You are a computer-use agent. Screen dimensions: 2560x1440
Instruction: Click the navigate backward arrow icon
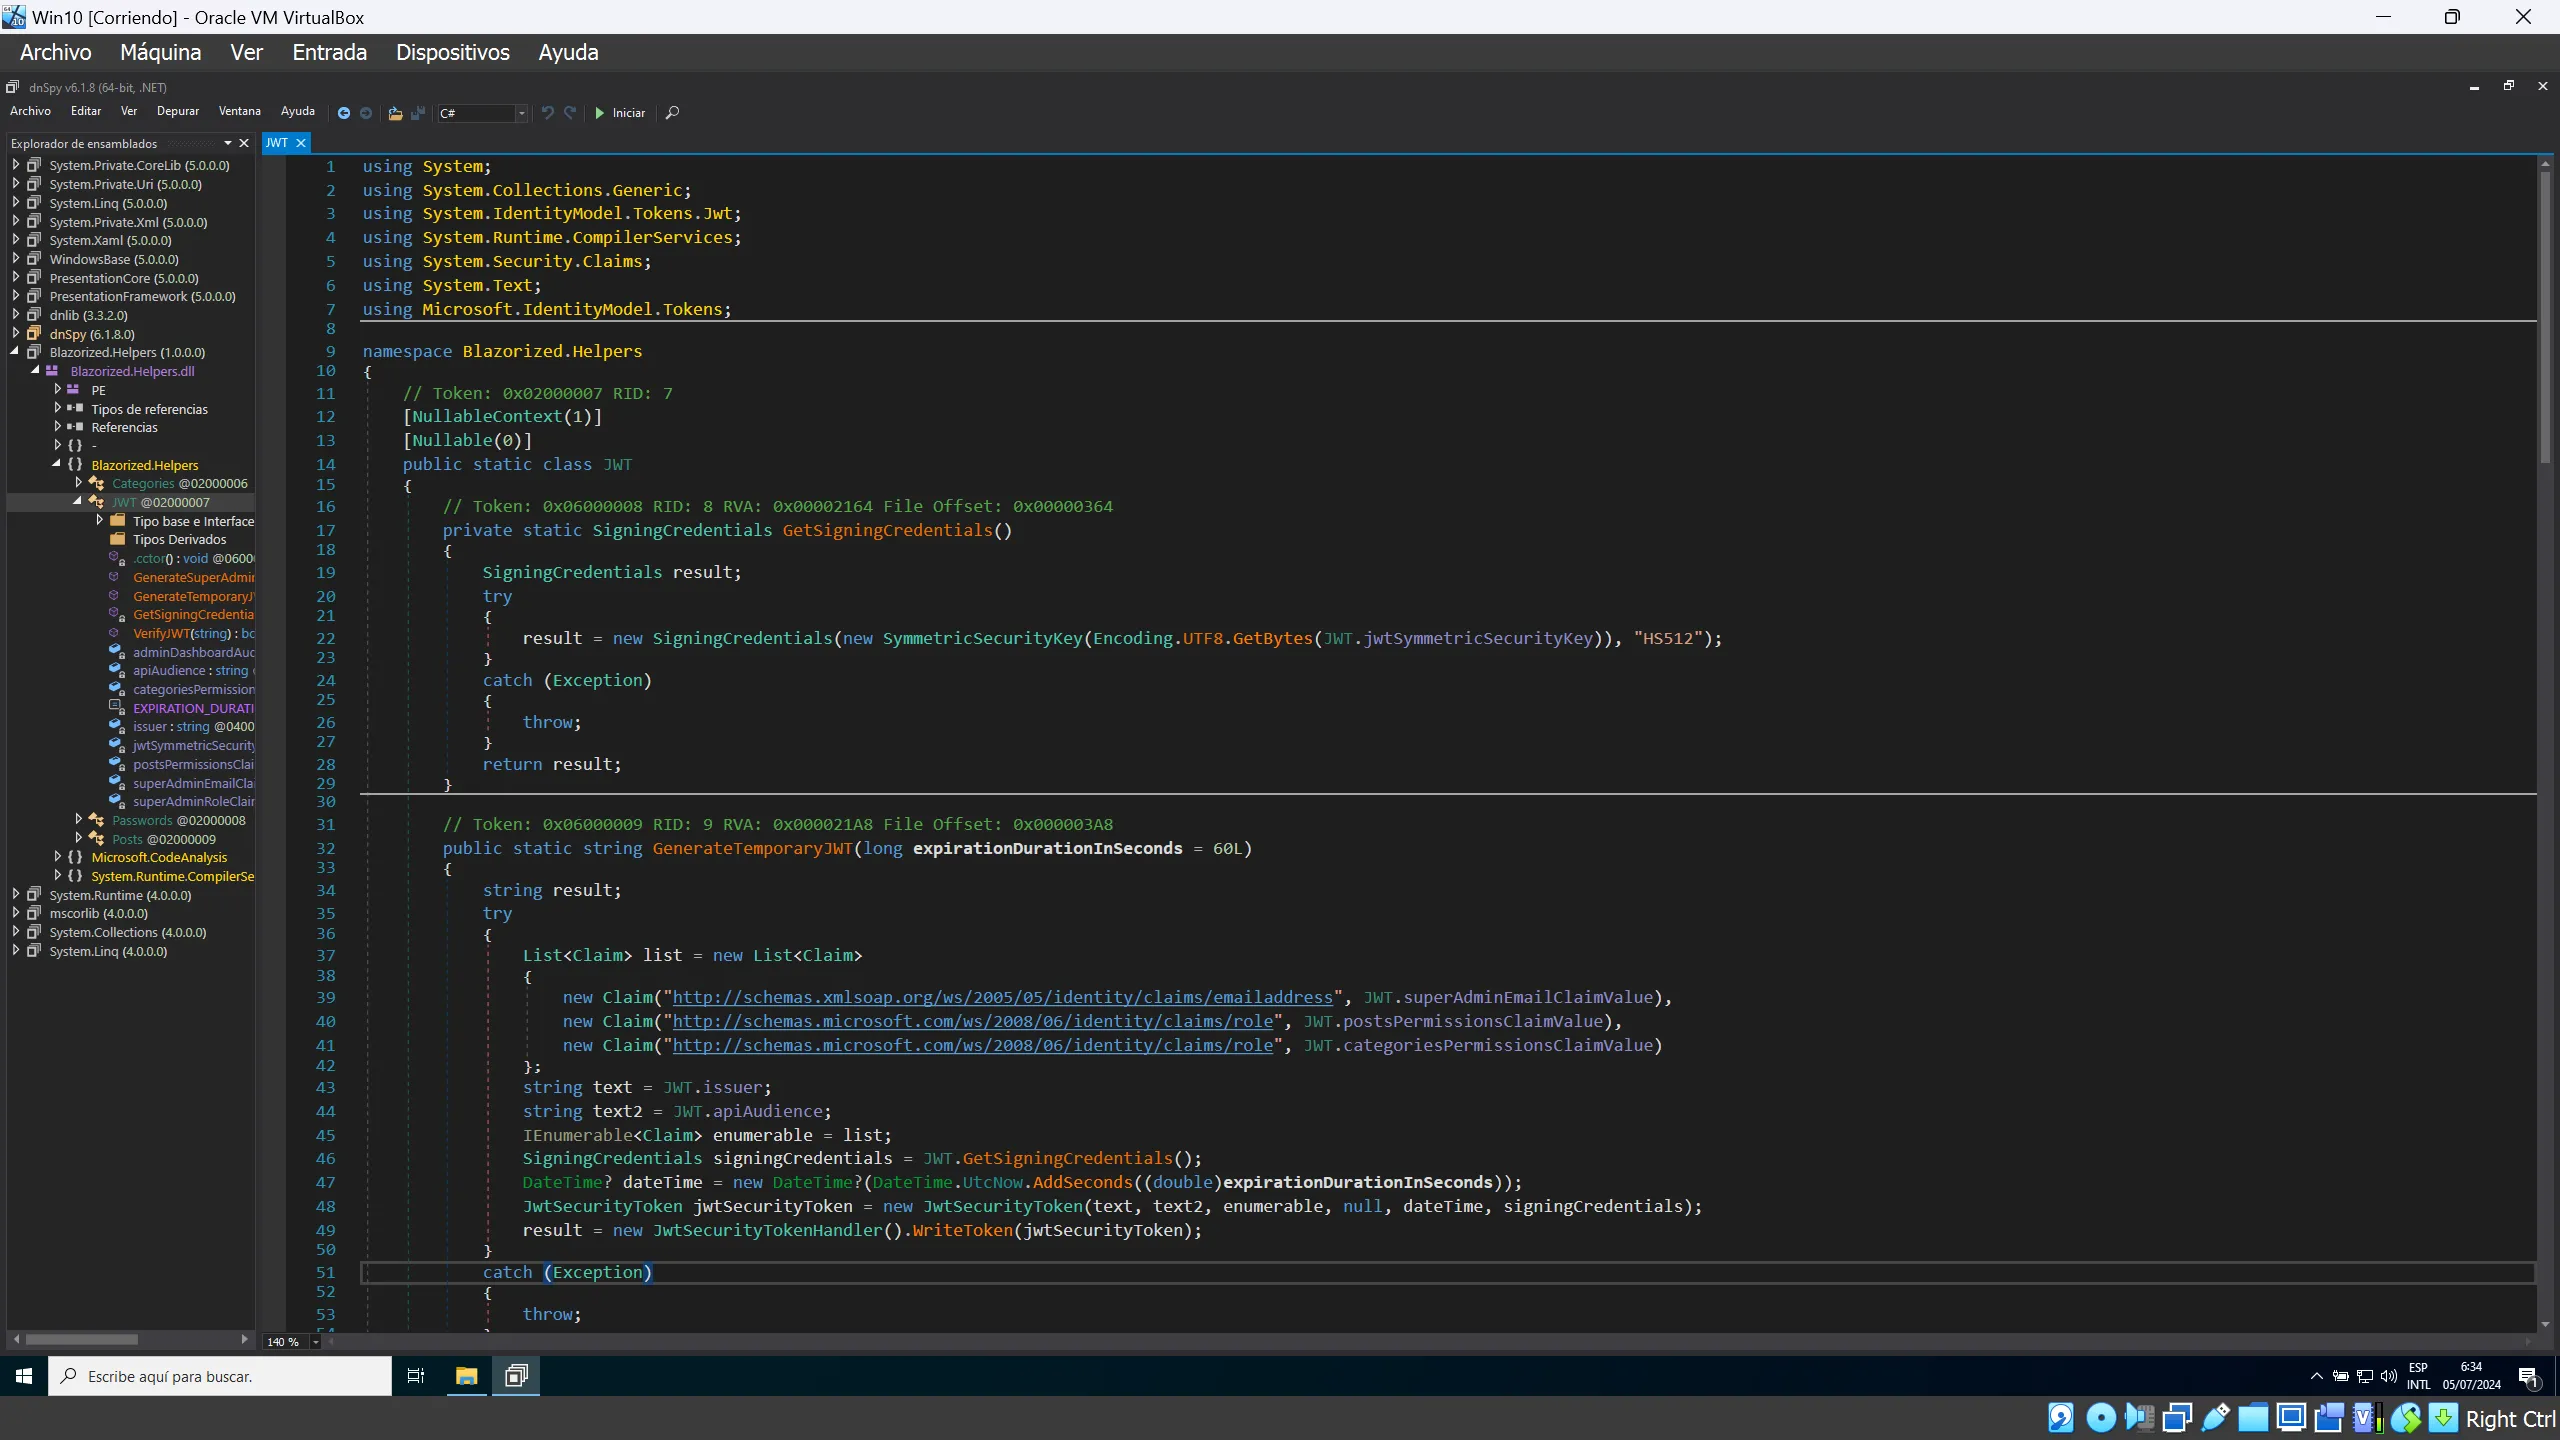[343, 113]
